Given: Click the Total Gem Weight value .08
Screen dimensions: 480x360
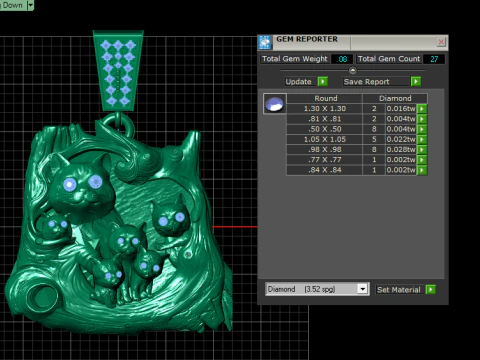Looking at the screenshot, I should (342, 59).
